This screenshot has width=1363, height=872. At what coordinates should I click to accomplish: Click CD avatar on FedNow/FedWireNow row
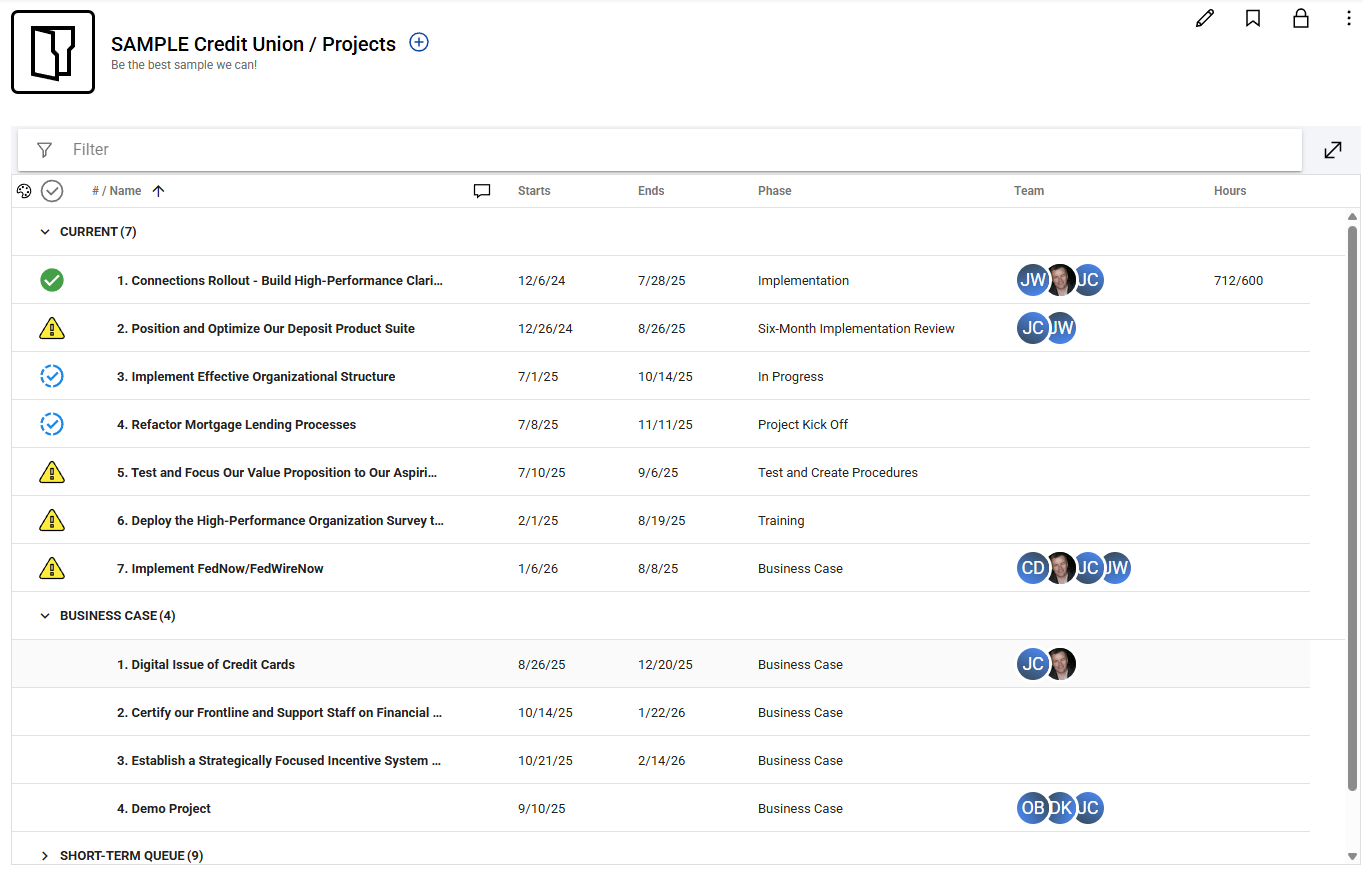(x=1032, y=568)
